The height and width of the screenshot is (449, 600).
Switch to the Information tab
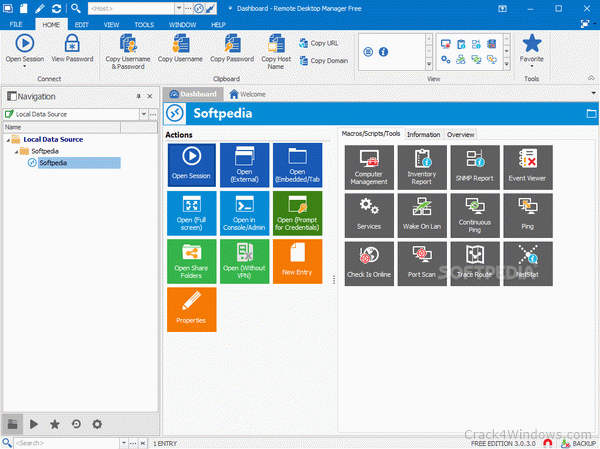(x=423, y=135)
